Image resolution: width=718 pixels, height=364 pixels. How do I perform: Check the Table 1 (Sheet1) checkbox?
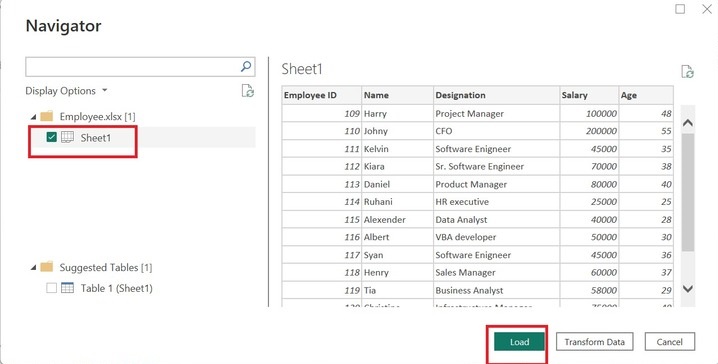coord(51,288)
